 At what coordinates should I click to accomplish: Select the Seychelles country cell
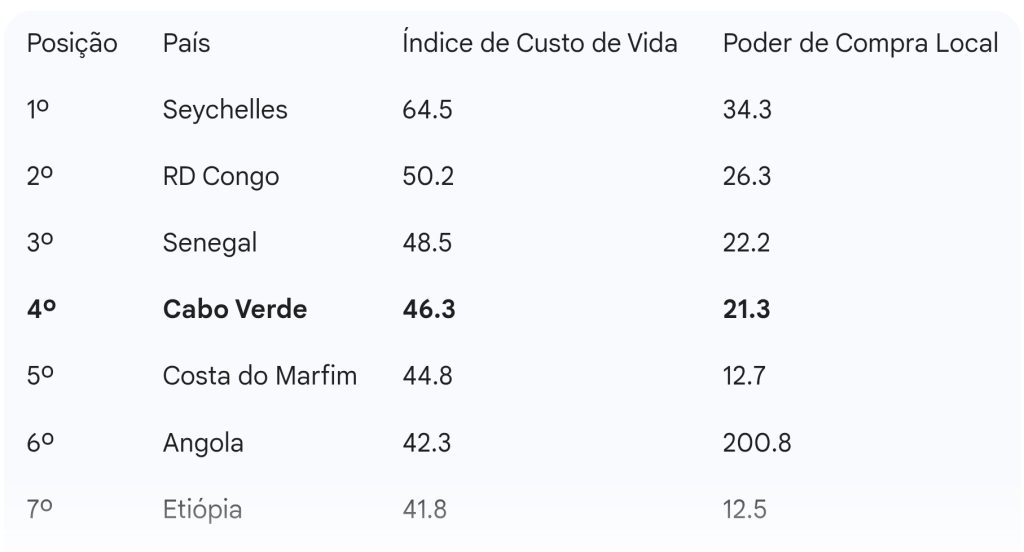point(225,110)
